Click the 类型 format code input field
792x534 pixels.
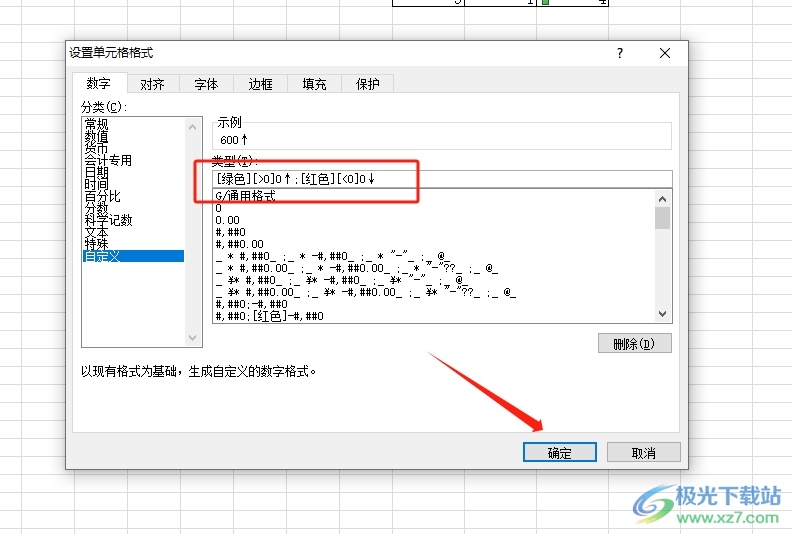tap(440, 178)
